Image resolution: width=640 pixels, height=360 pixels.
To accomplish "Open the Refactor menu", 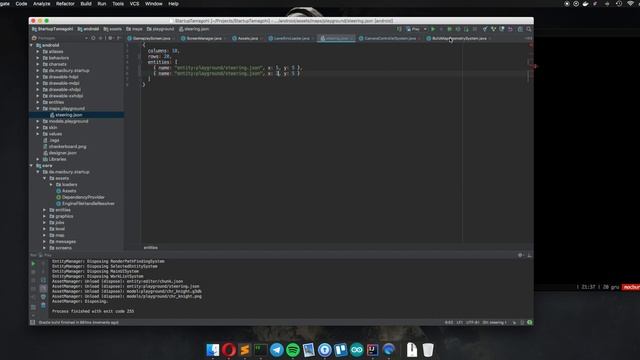I will [65, 4].
